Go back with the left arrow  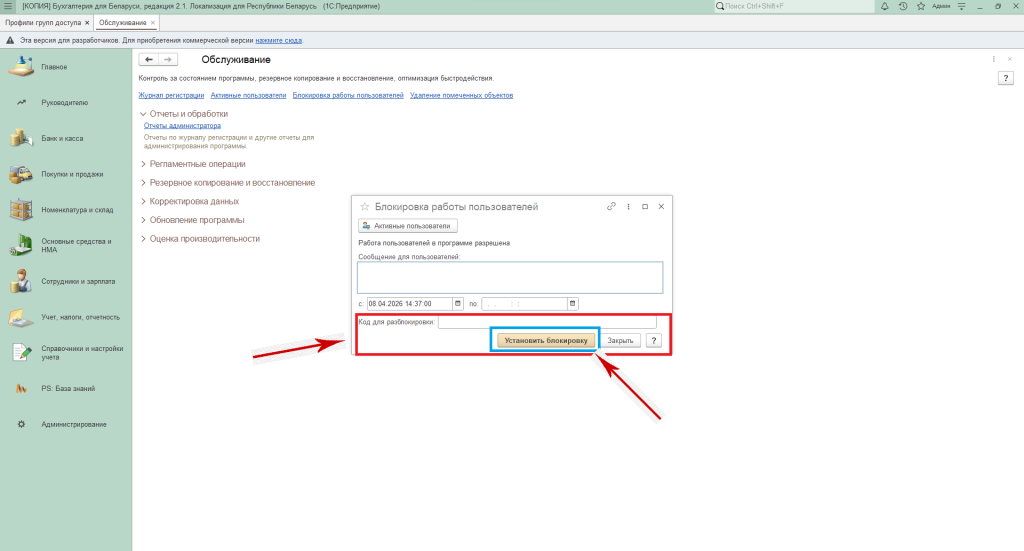[150, 60]
